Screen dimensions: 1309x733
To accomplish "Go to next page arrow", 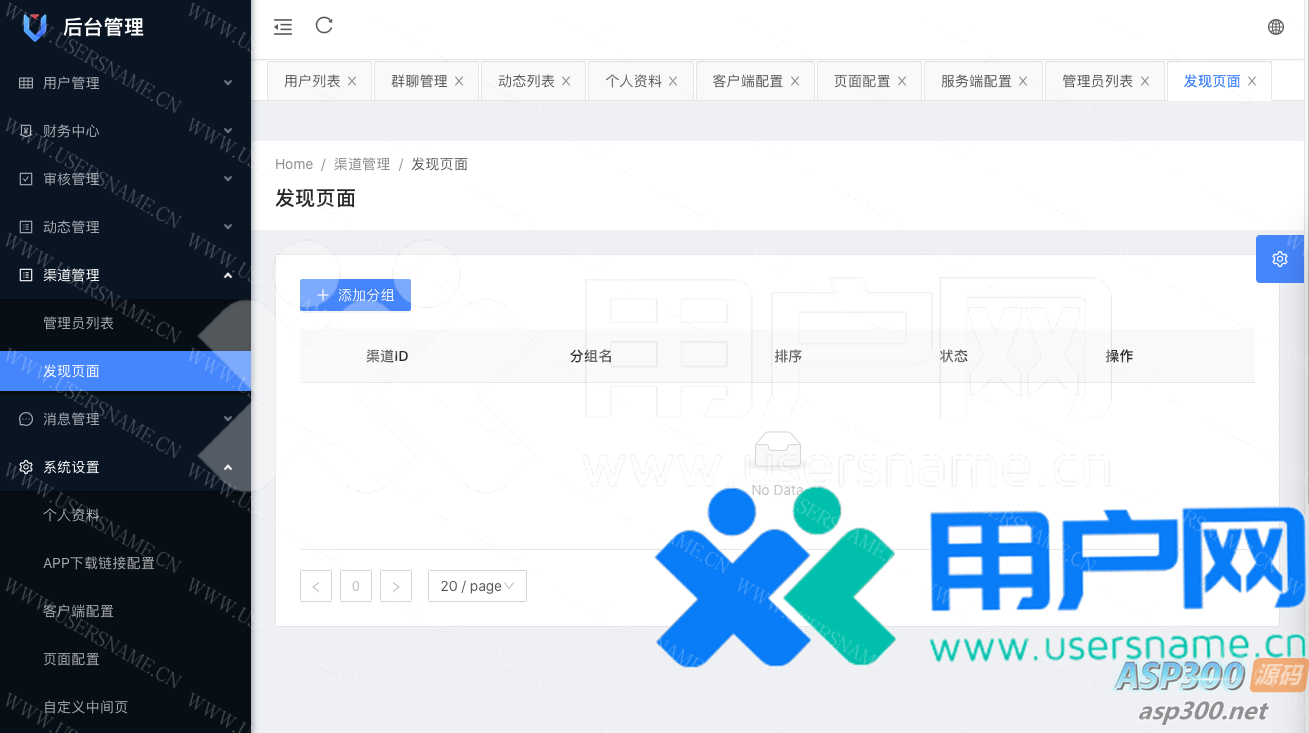I will click(x=396, y=586).
